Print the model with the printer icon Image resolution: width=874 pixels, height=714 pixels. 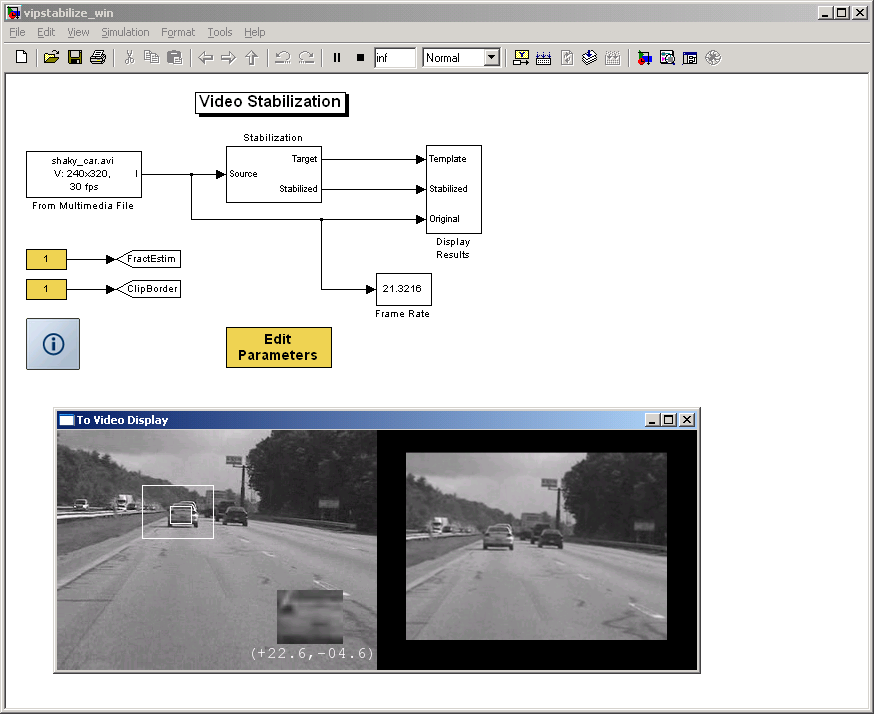click(x=98, y=57)
